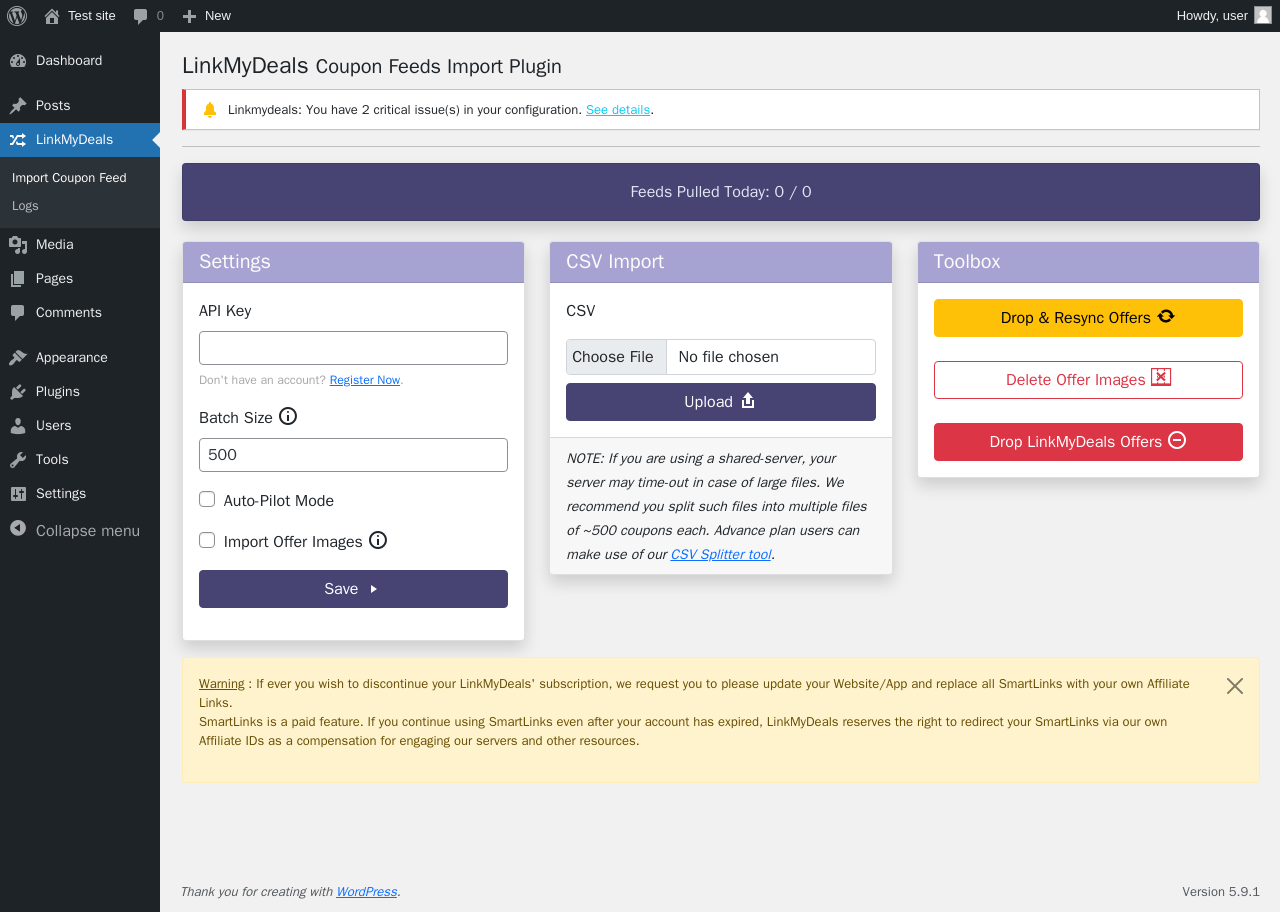Open Dashboard via gauge icon

coord(18,60)
